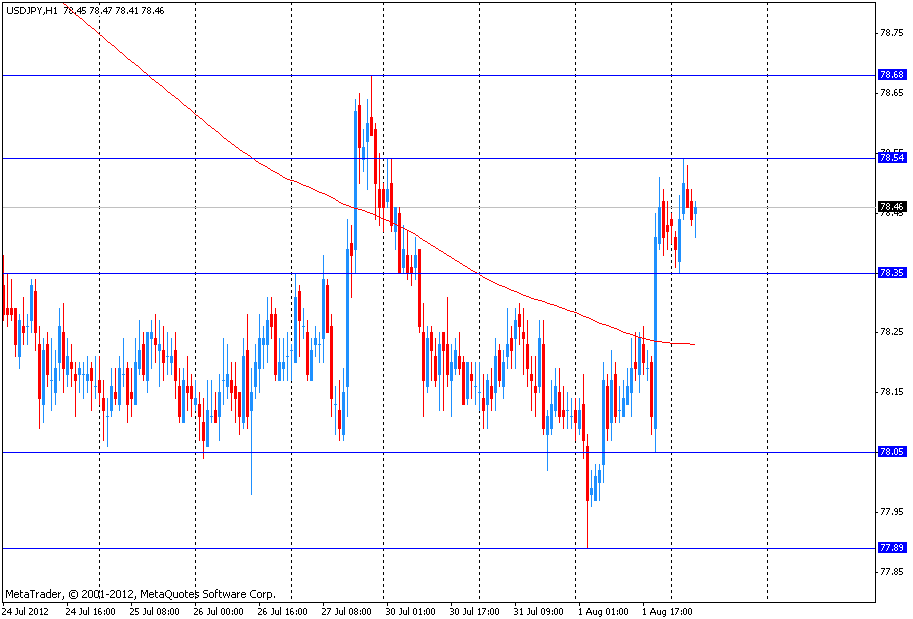Viewport: 913px width, 619px height.
Task: Select the 24 Jul 2012 date label
Action: (25, 610)
